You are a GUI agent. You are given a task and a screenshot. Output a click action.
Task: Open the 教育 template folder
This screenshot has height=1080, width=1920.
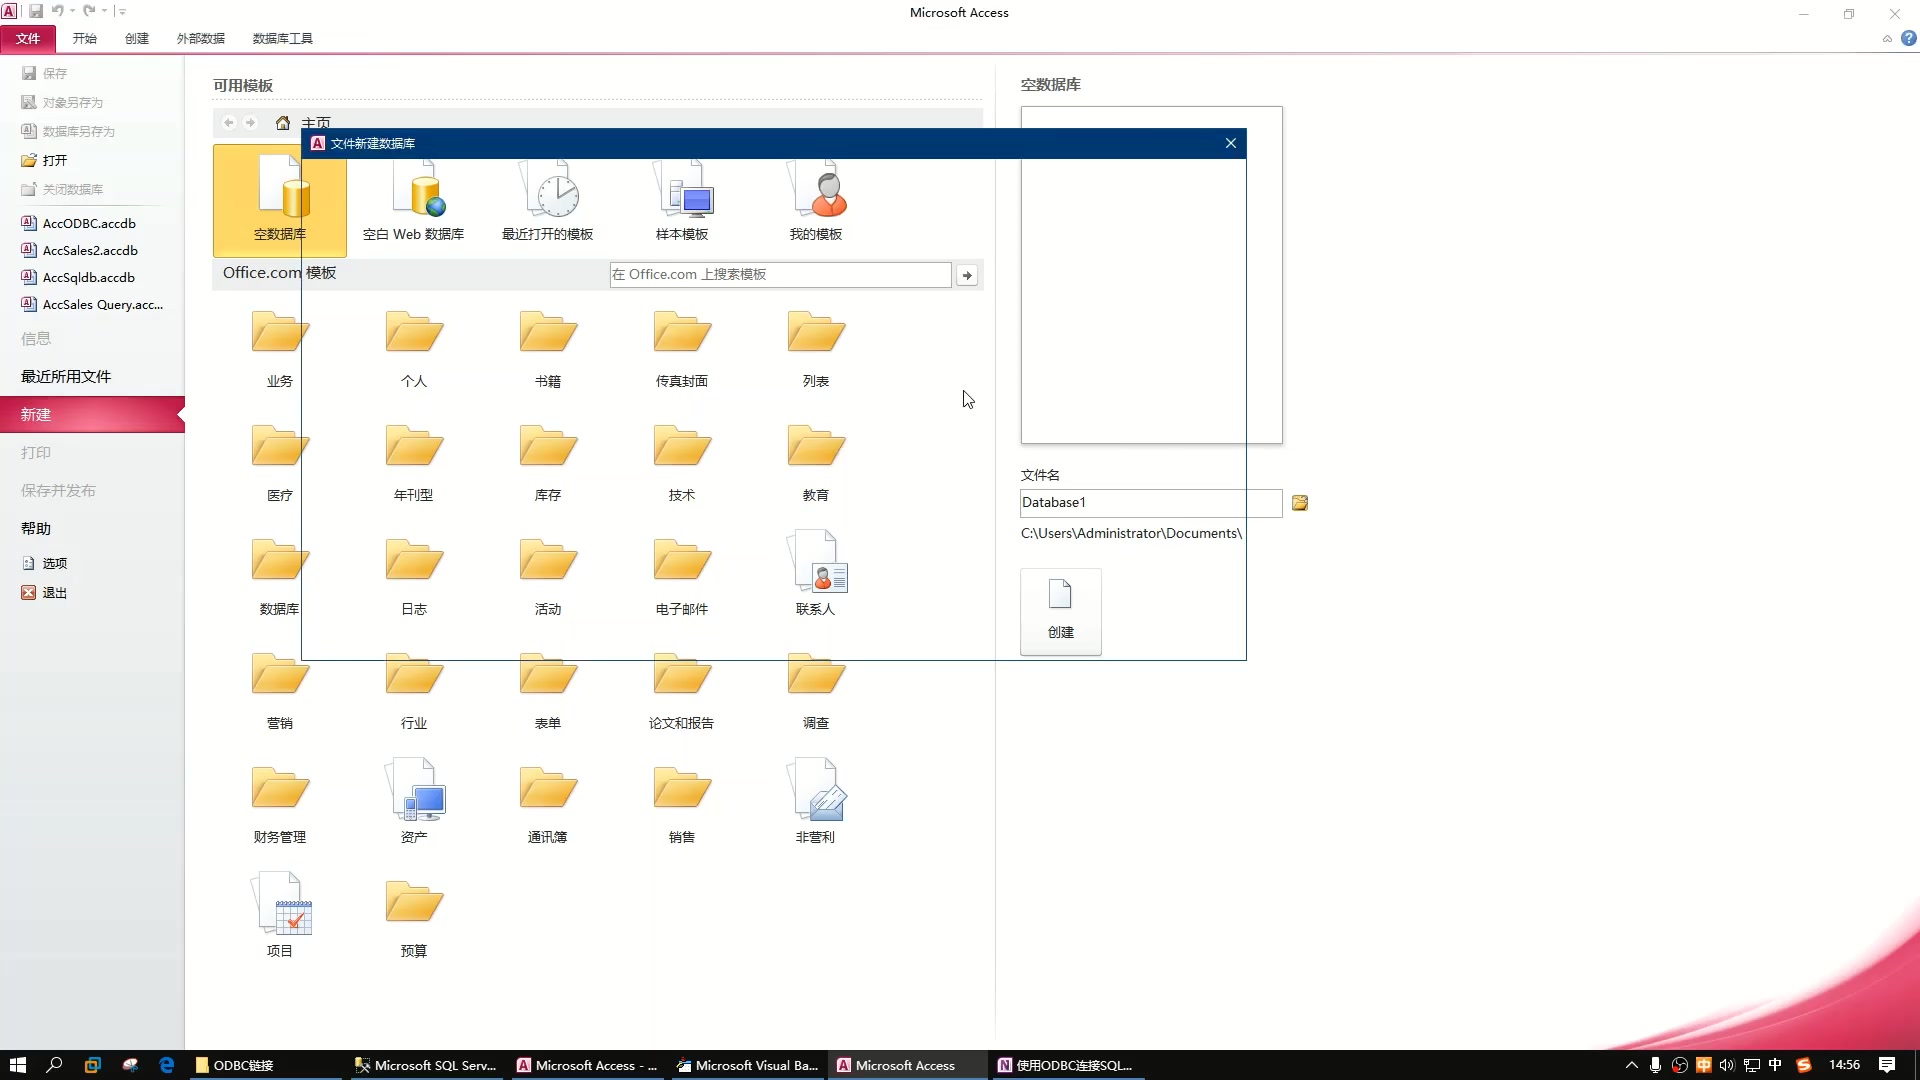tap(815, 463)
